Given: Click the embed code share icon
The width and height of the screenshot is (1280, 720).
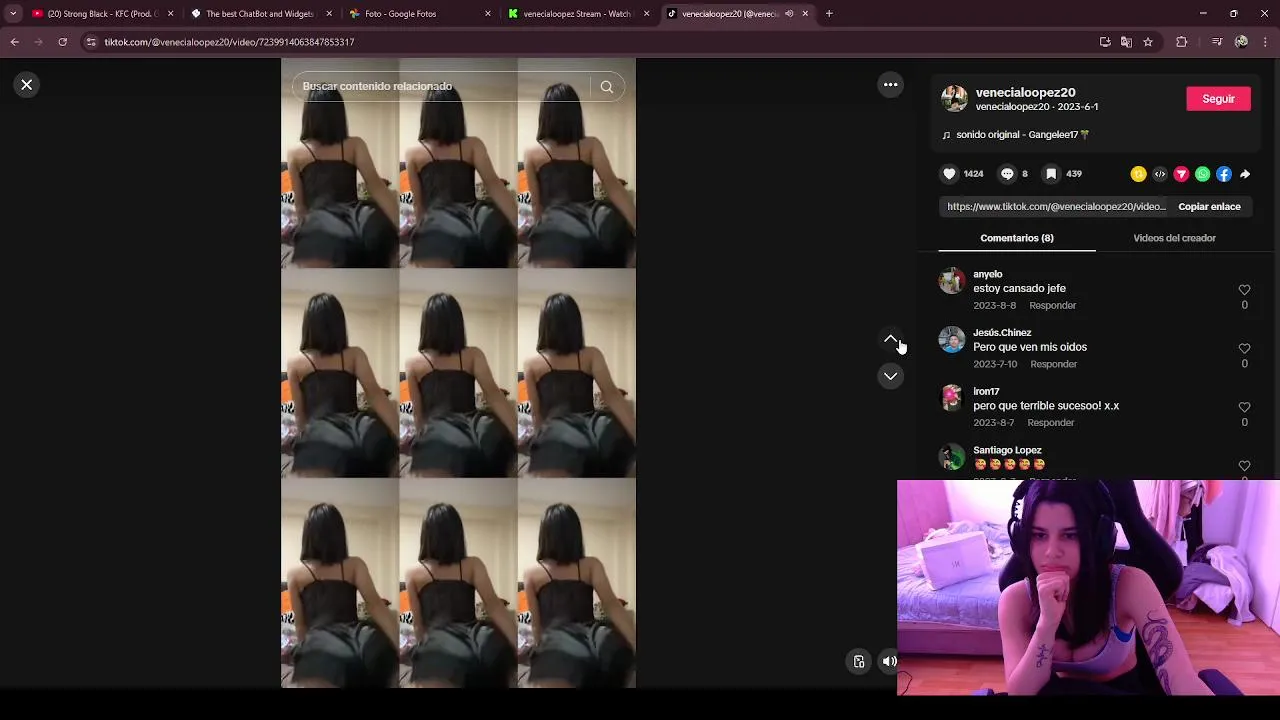Looking at the screenshot, I should point(1160,174).
